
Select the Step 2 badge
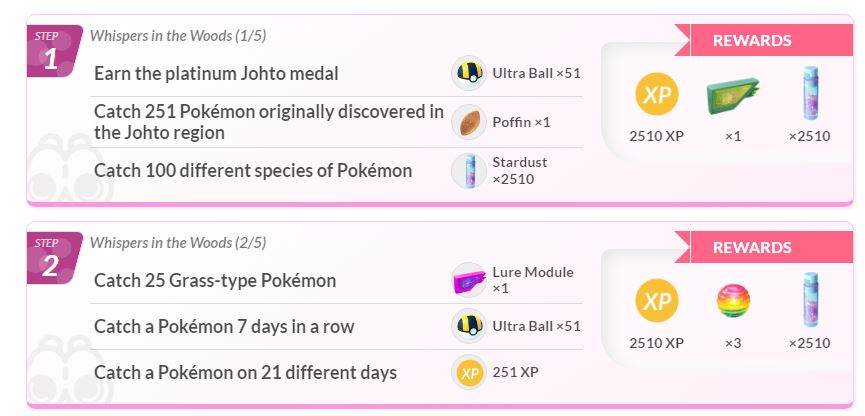point(51,259)
